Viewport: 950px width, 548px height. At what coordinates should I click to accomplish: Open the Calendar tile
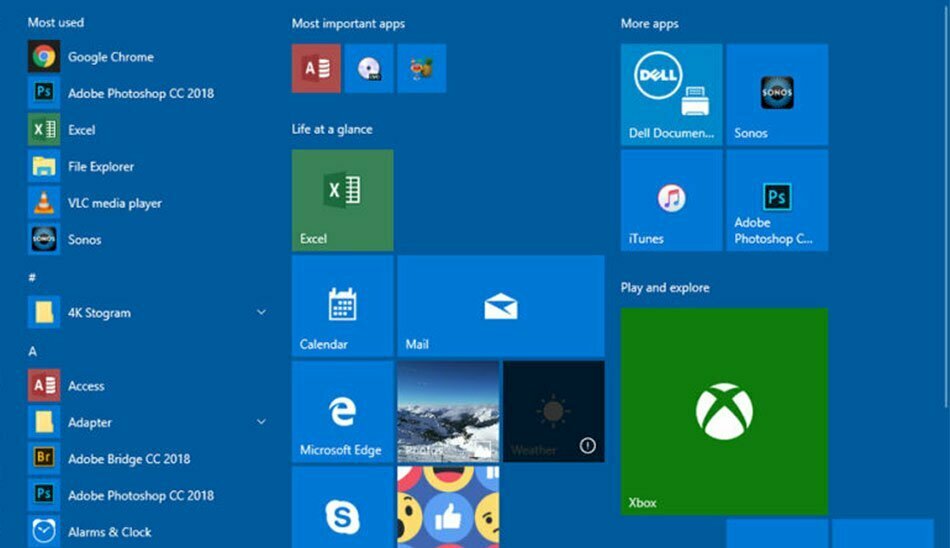click(x=342, y=306)
